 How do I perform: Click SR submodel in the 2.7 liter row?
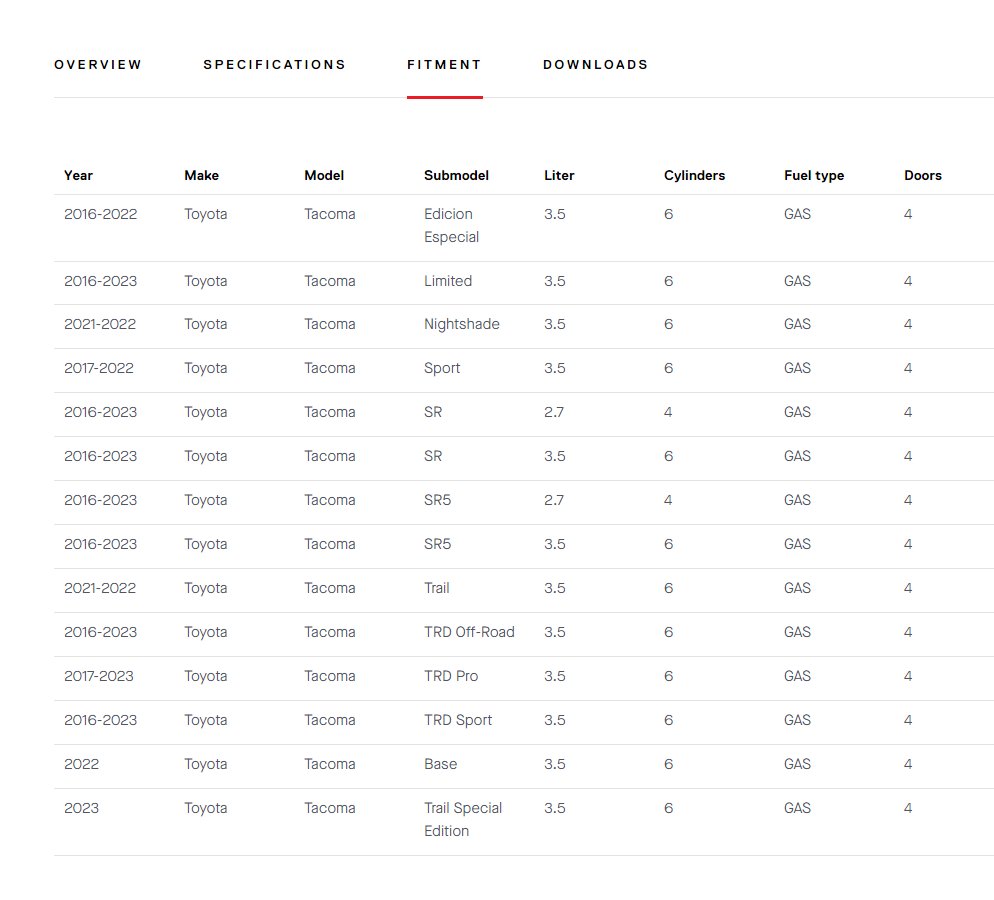click(x=433, y=412)
